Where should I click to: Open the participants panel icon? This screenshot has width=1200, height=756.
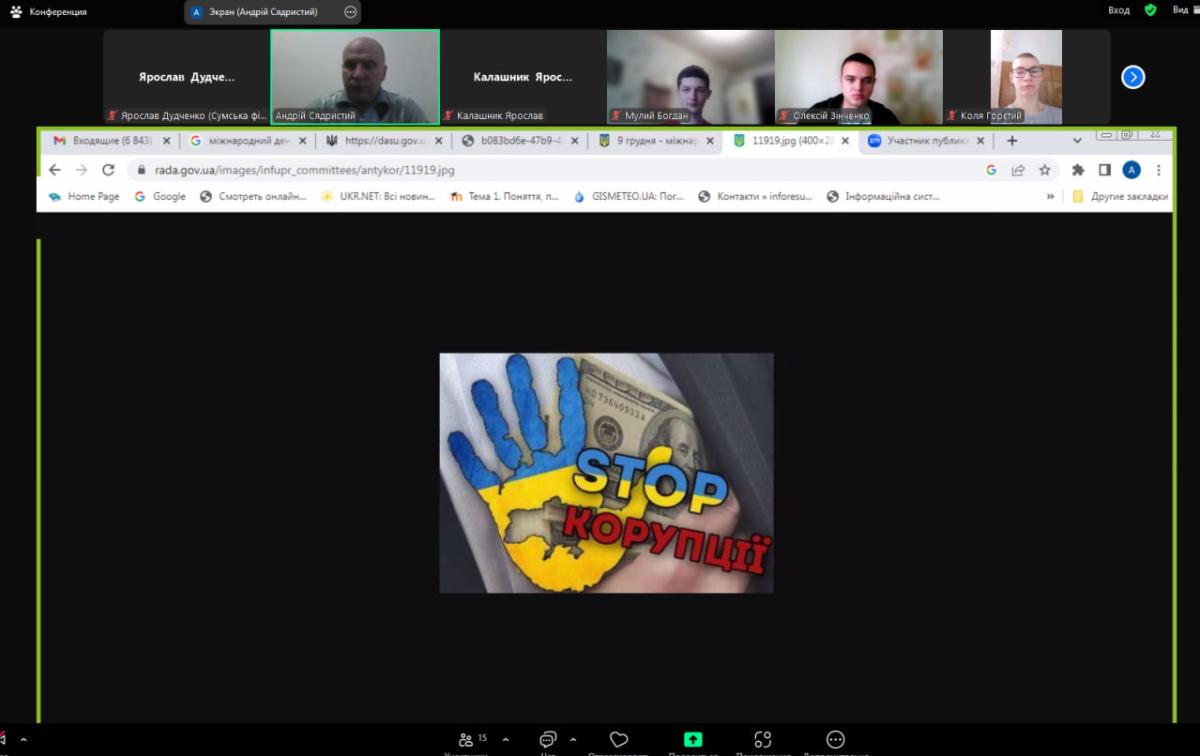(465, 740)
